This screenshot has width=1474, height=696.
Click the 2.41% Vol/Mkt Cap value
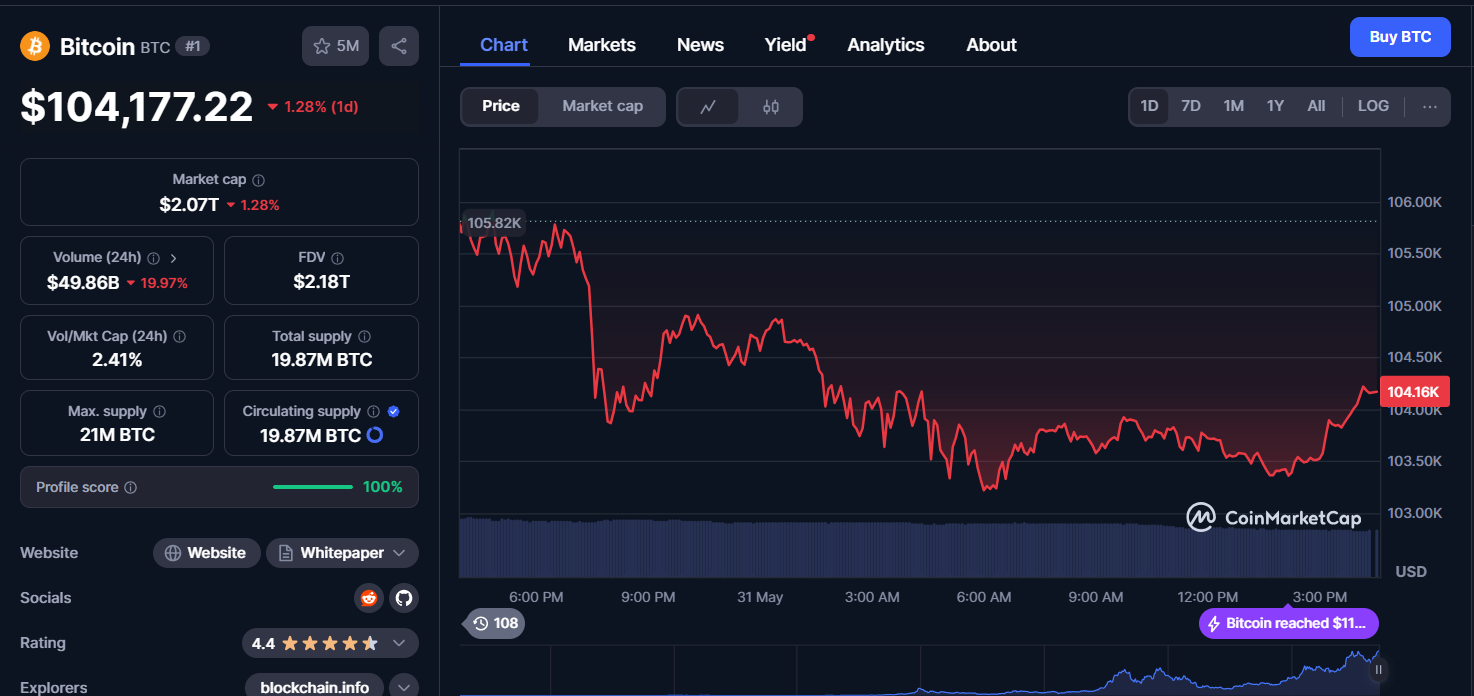pyautogui.click(x=117, y=360)
